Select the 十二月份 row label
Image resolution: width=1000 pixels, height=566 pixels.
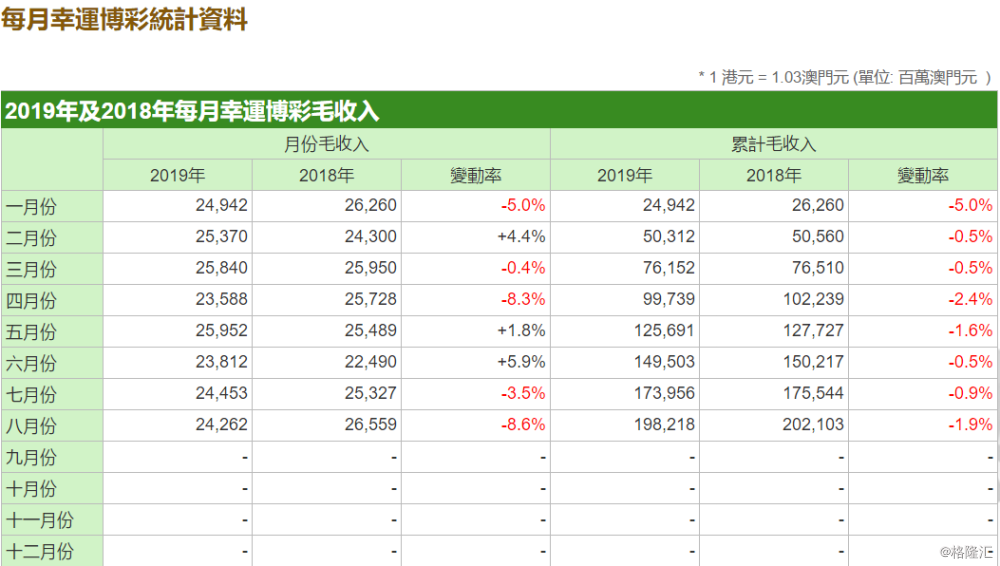[40, 551]
